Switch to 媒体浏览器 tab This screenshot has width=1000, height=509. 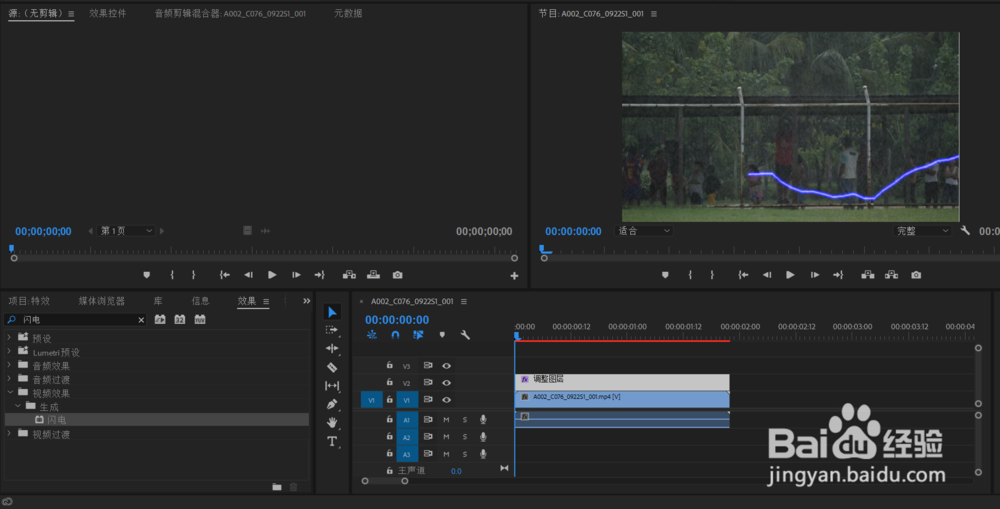102,301
